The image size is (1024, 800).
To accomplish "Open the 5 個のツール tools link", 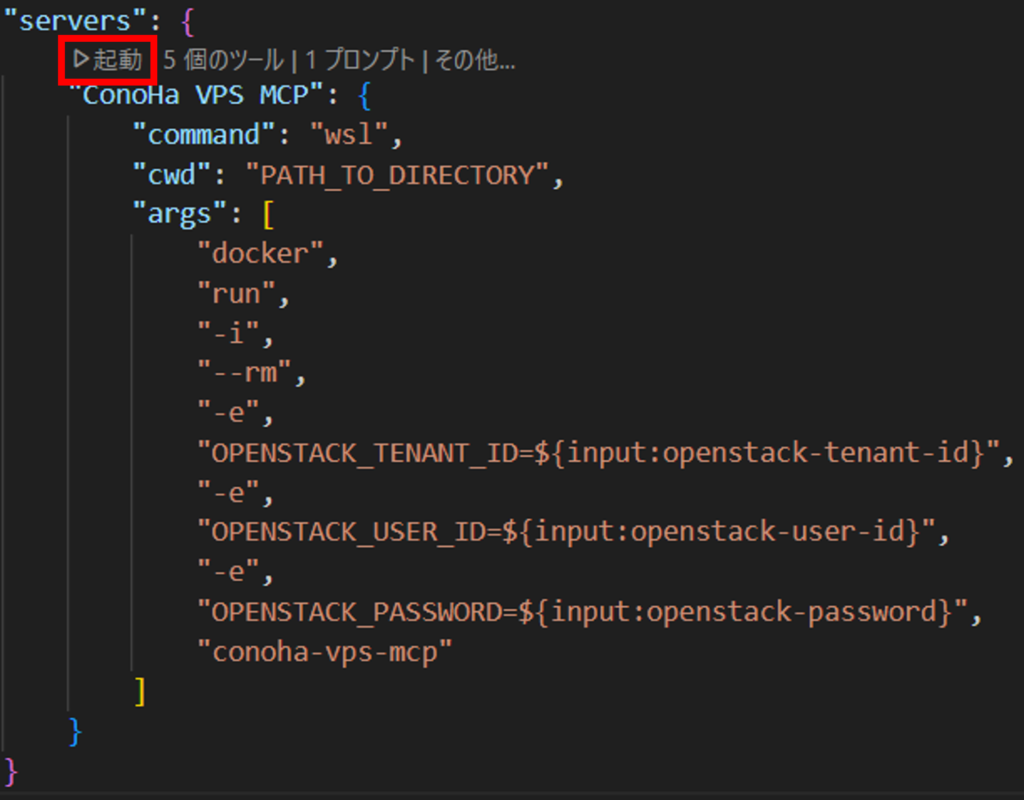I will click(x=224, y=60).
